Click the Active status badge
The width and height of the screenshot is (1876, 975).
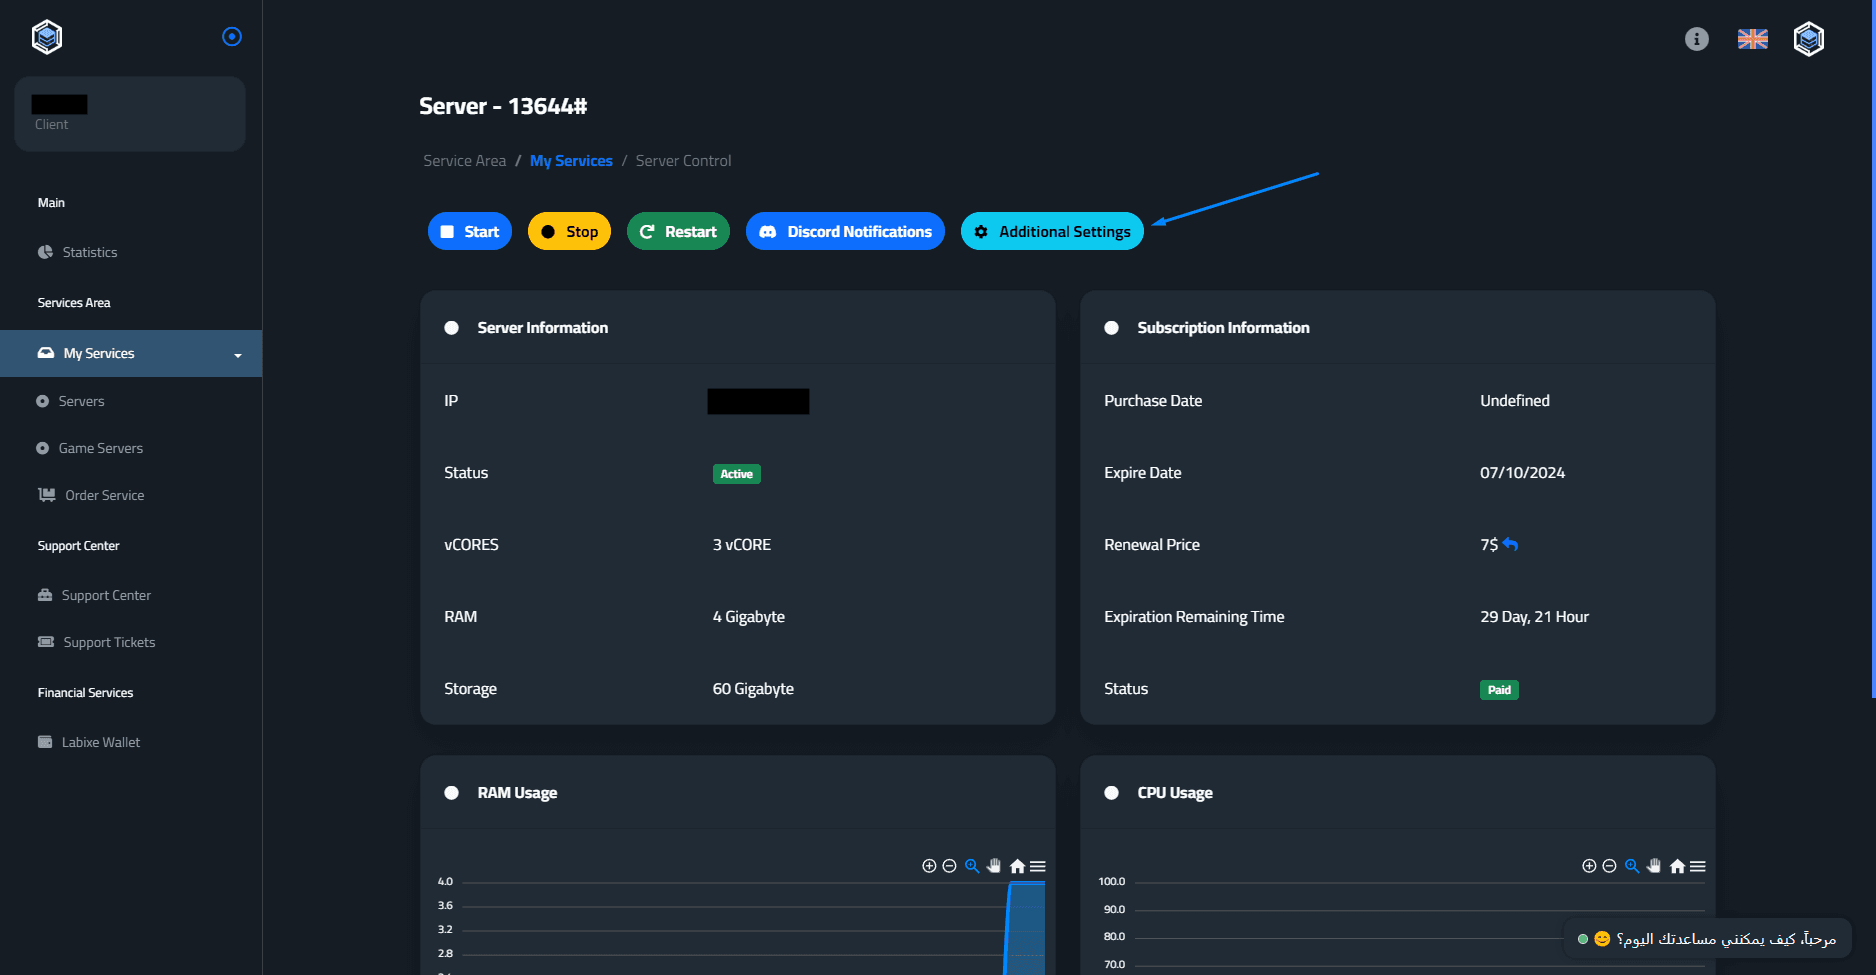736,474
